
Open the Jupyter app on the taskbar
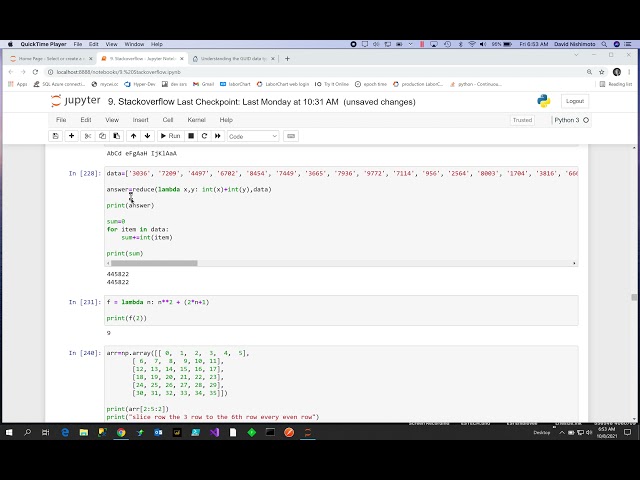tap(308, 432)
